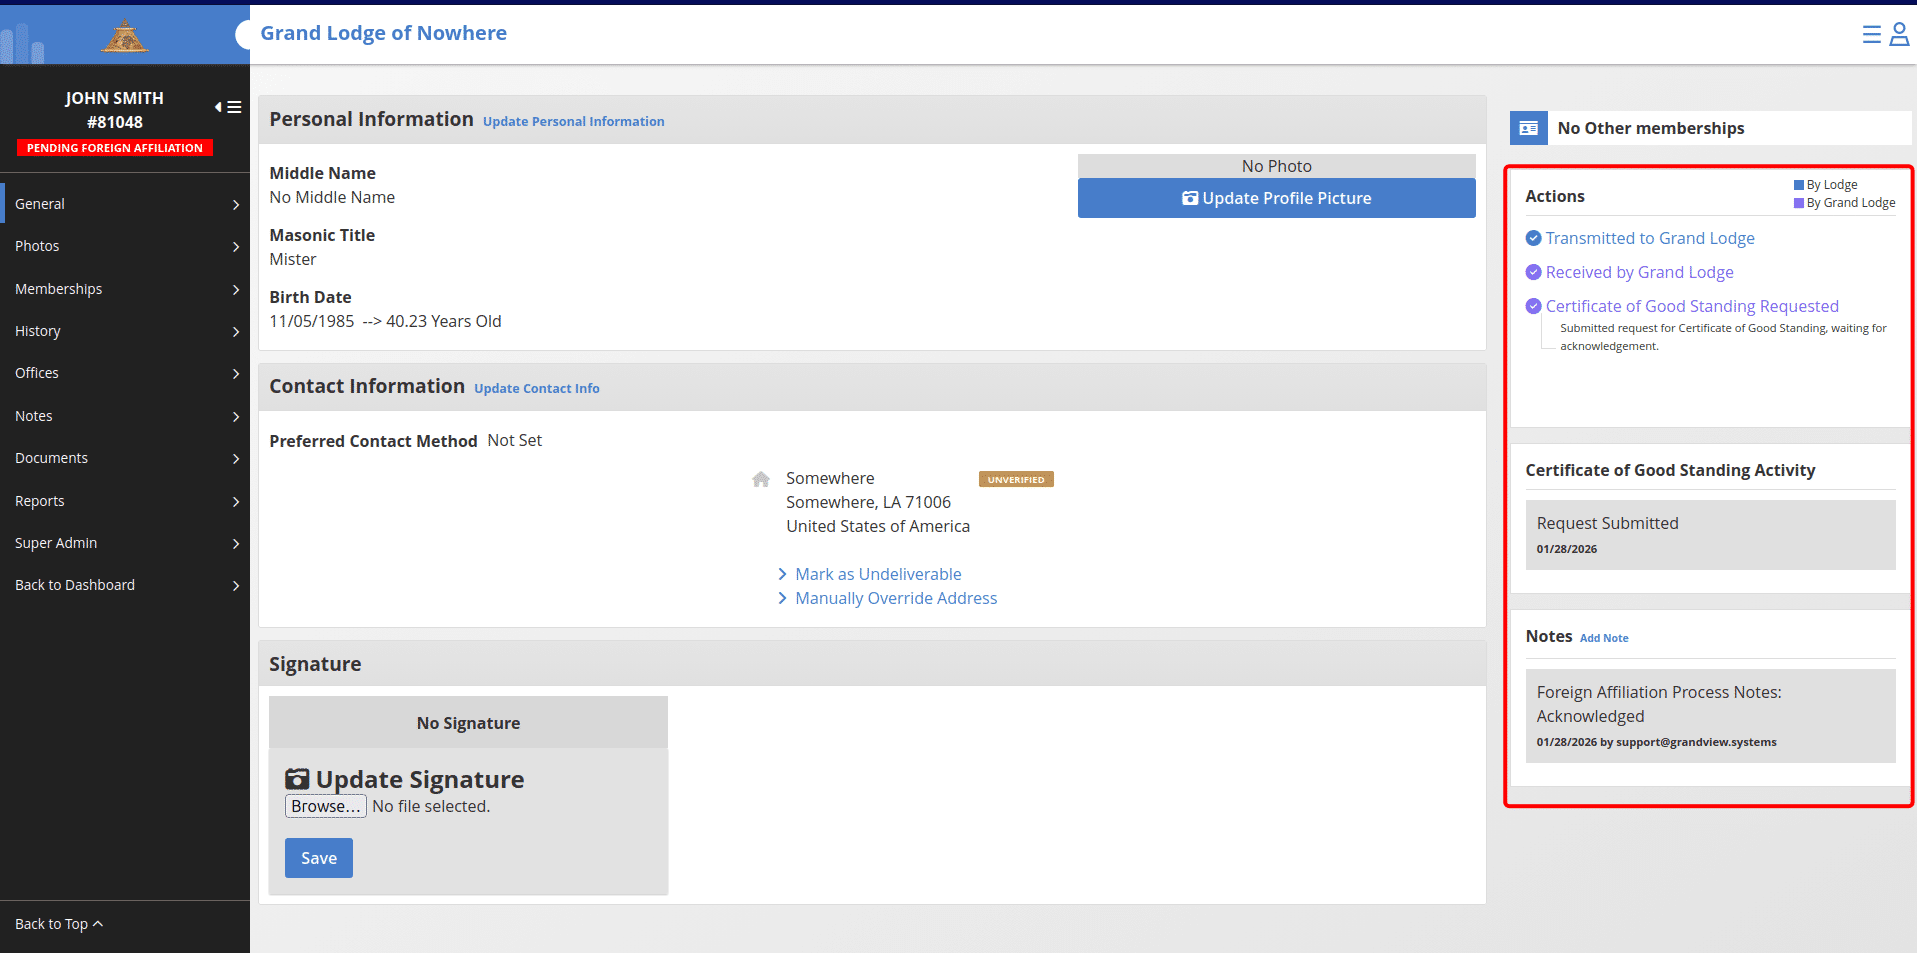
Task: Open the Photos sidebar section
Action: click(x=125, y=246)
